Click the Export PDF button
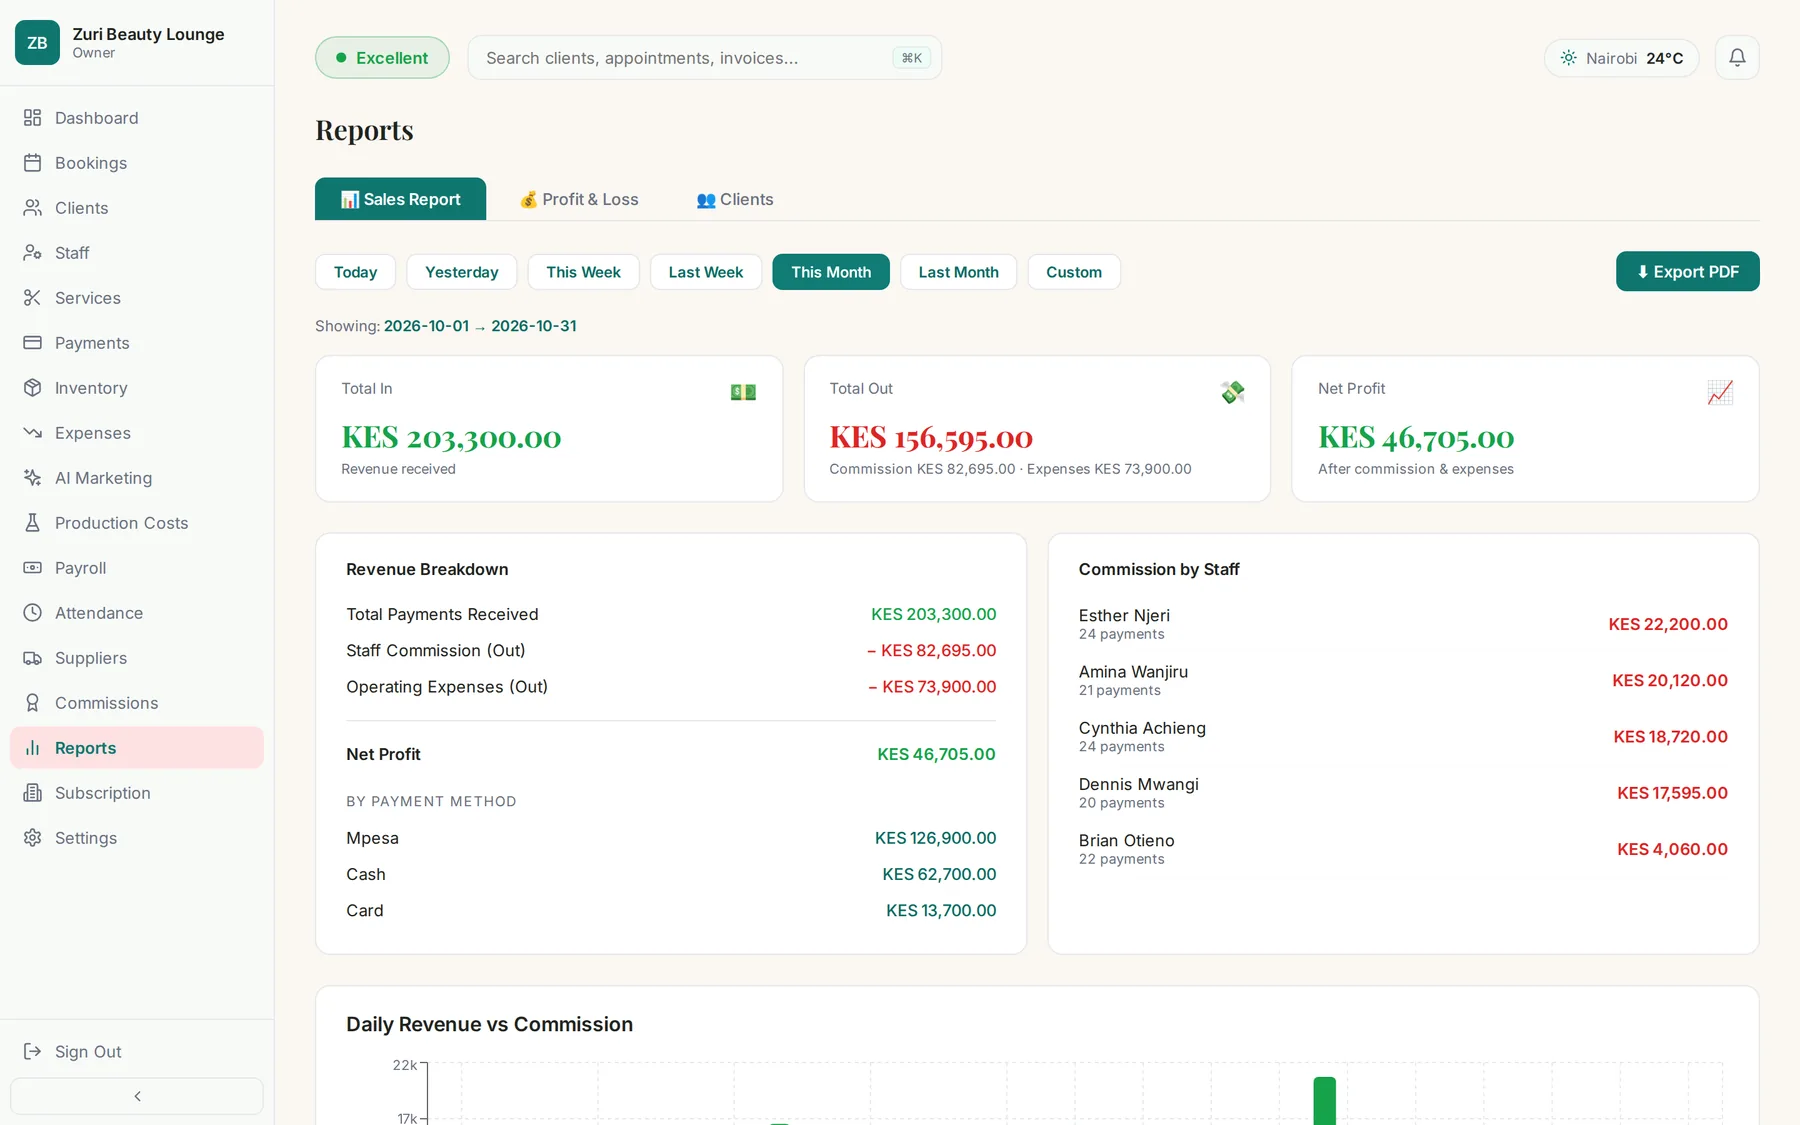Viewport: 1800px width, 1125px height. (1687, 271)
